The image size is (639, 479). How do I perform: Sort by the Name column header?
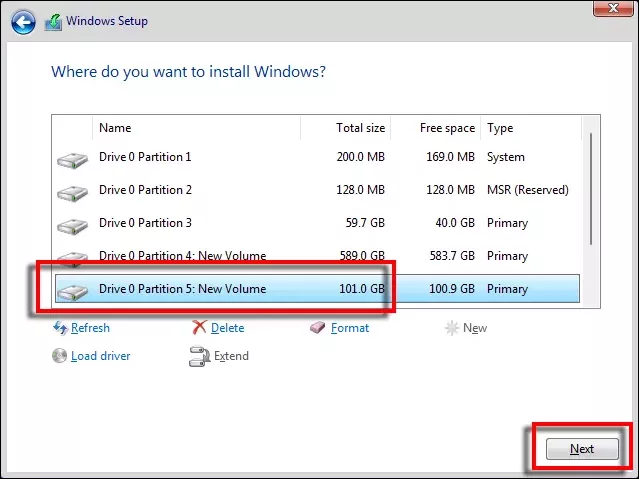tap(196, 128)
